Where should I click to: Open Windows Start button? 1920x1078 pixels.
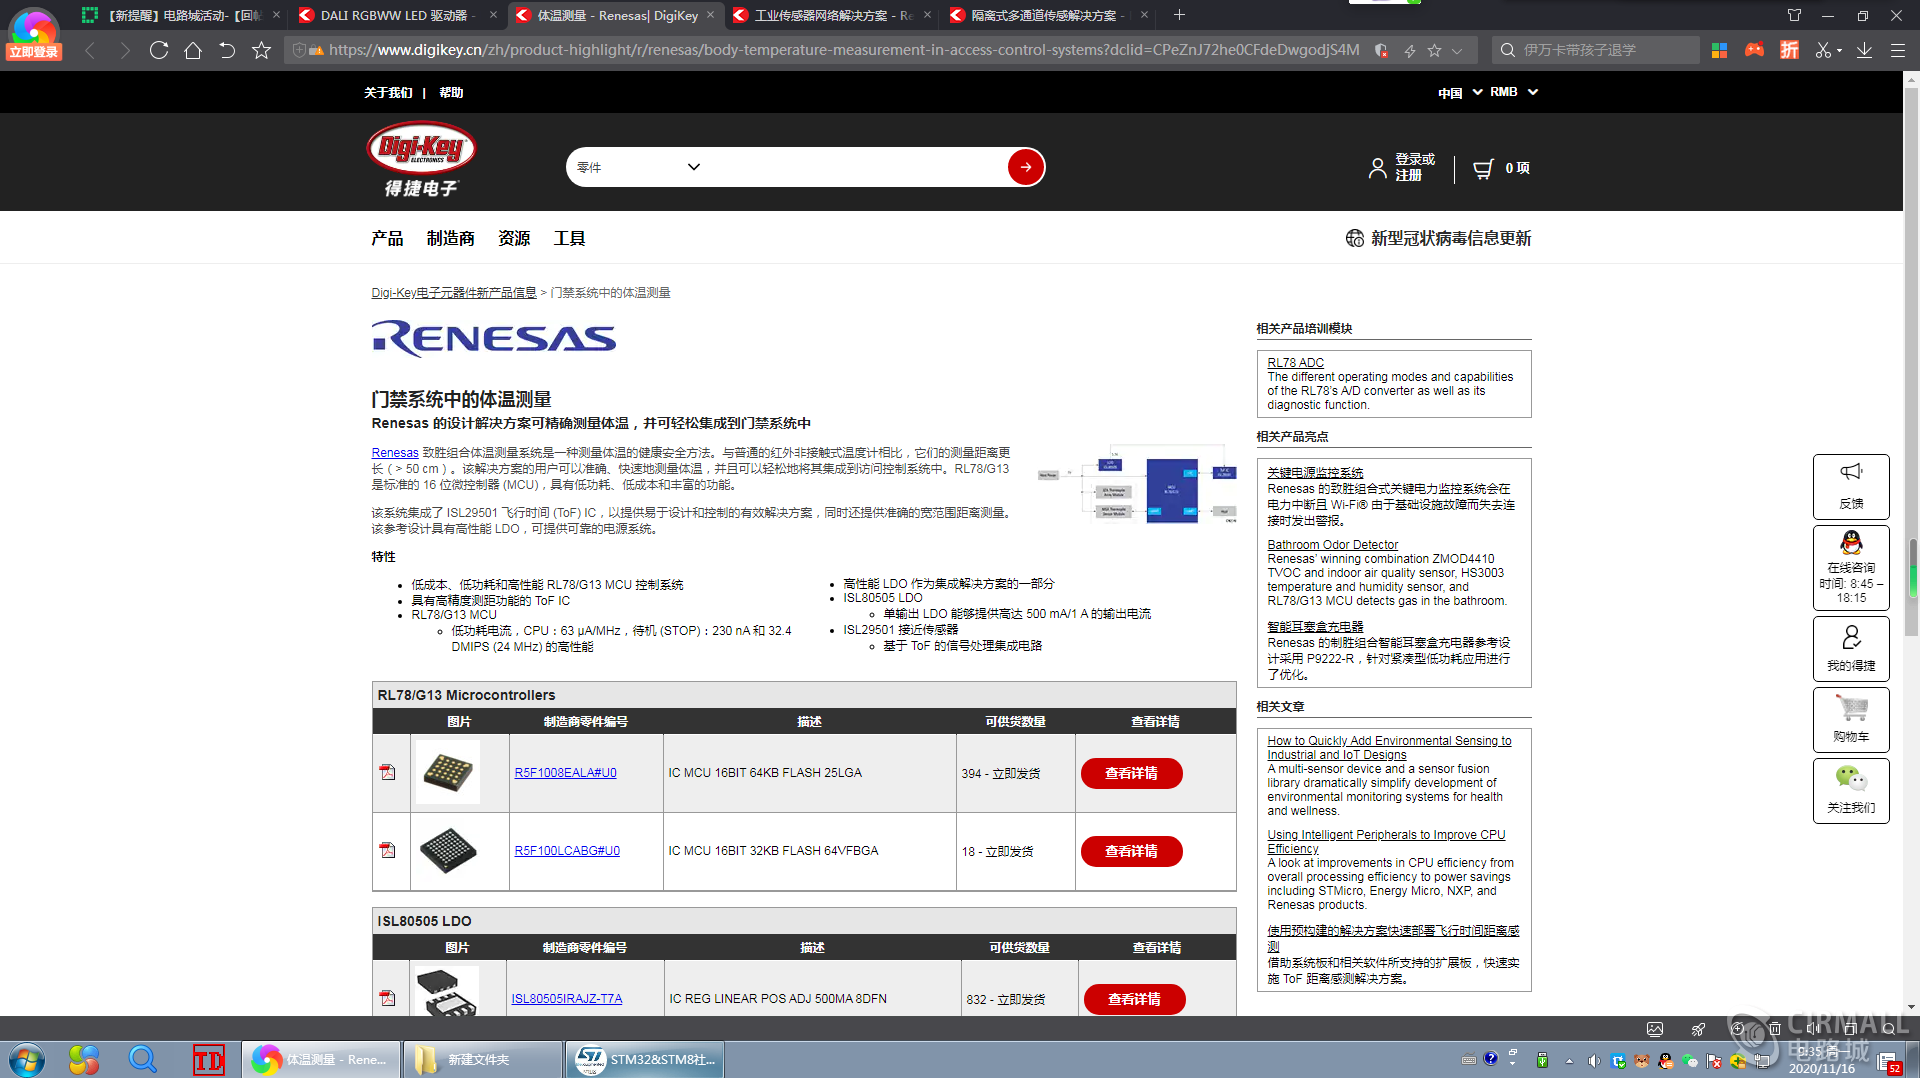[x=27, y=1059]
